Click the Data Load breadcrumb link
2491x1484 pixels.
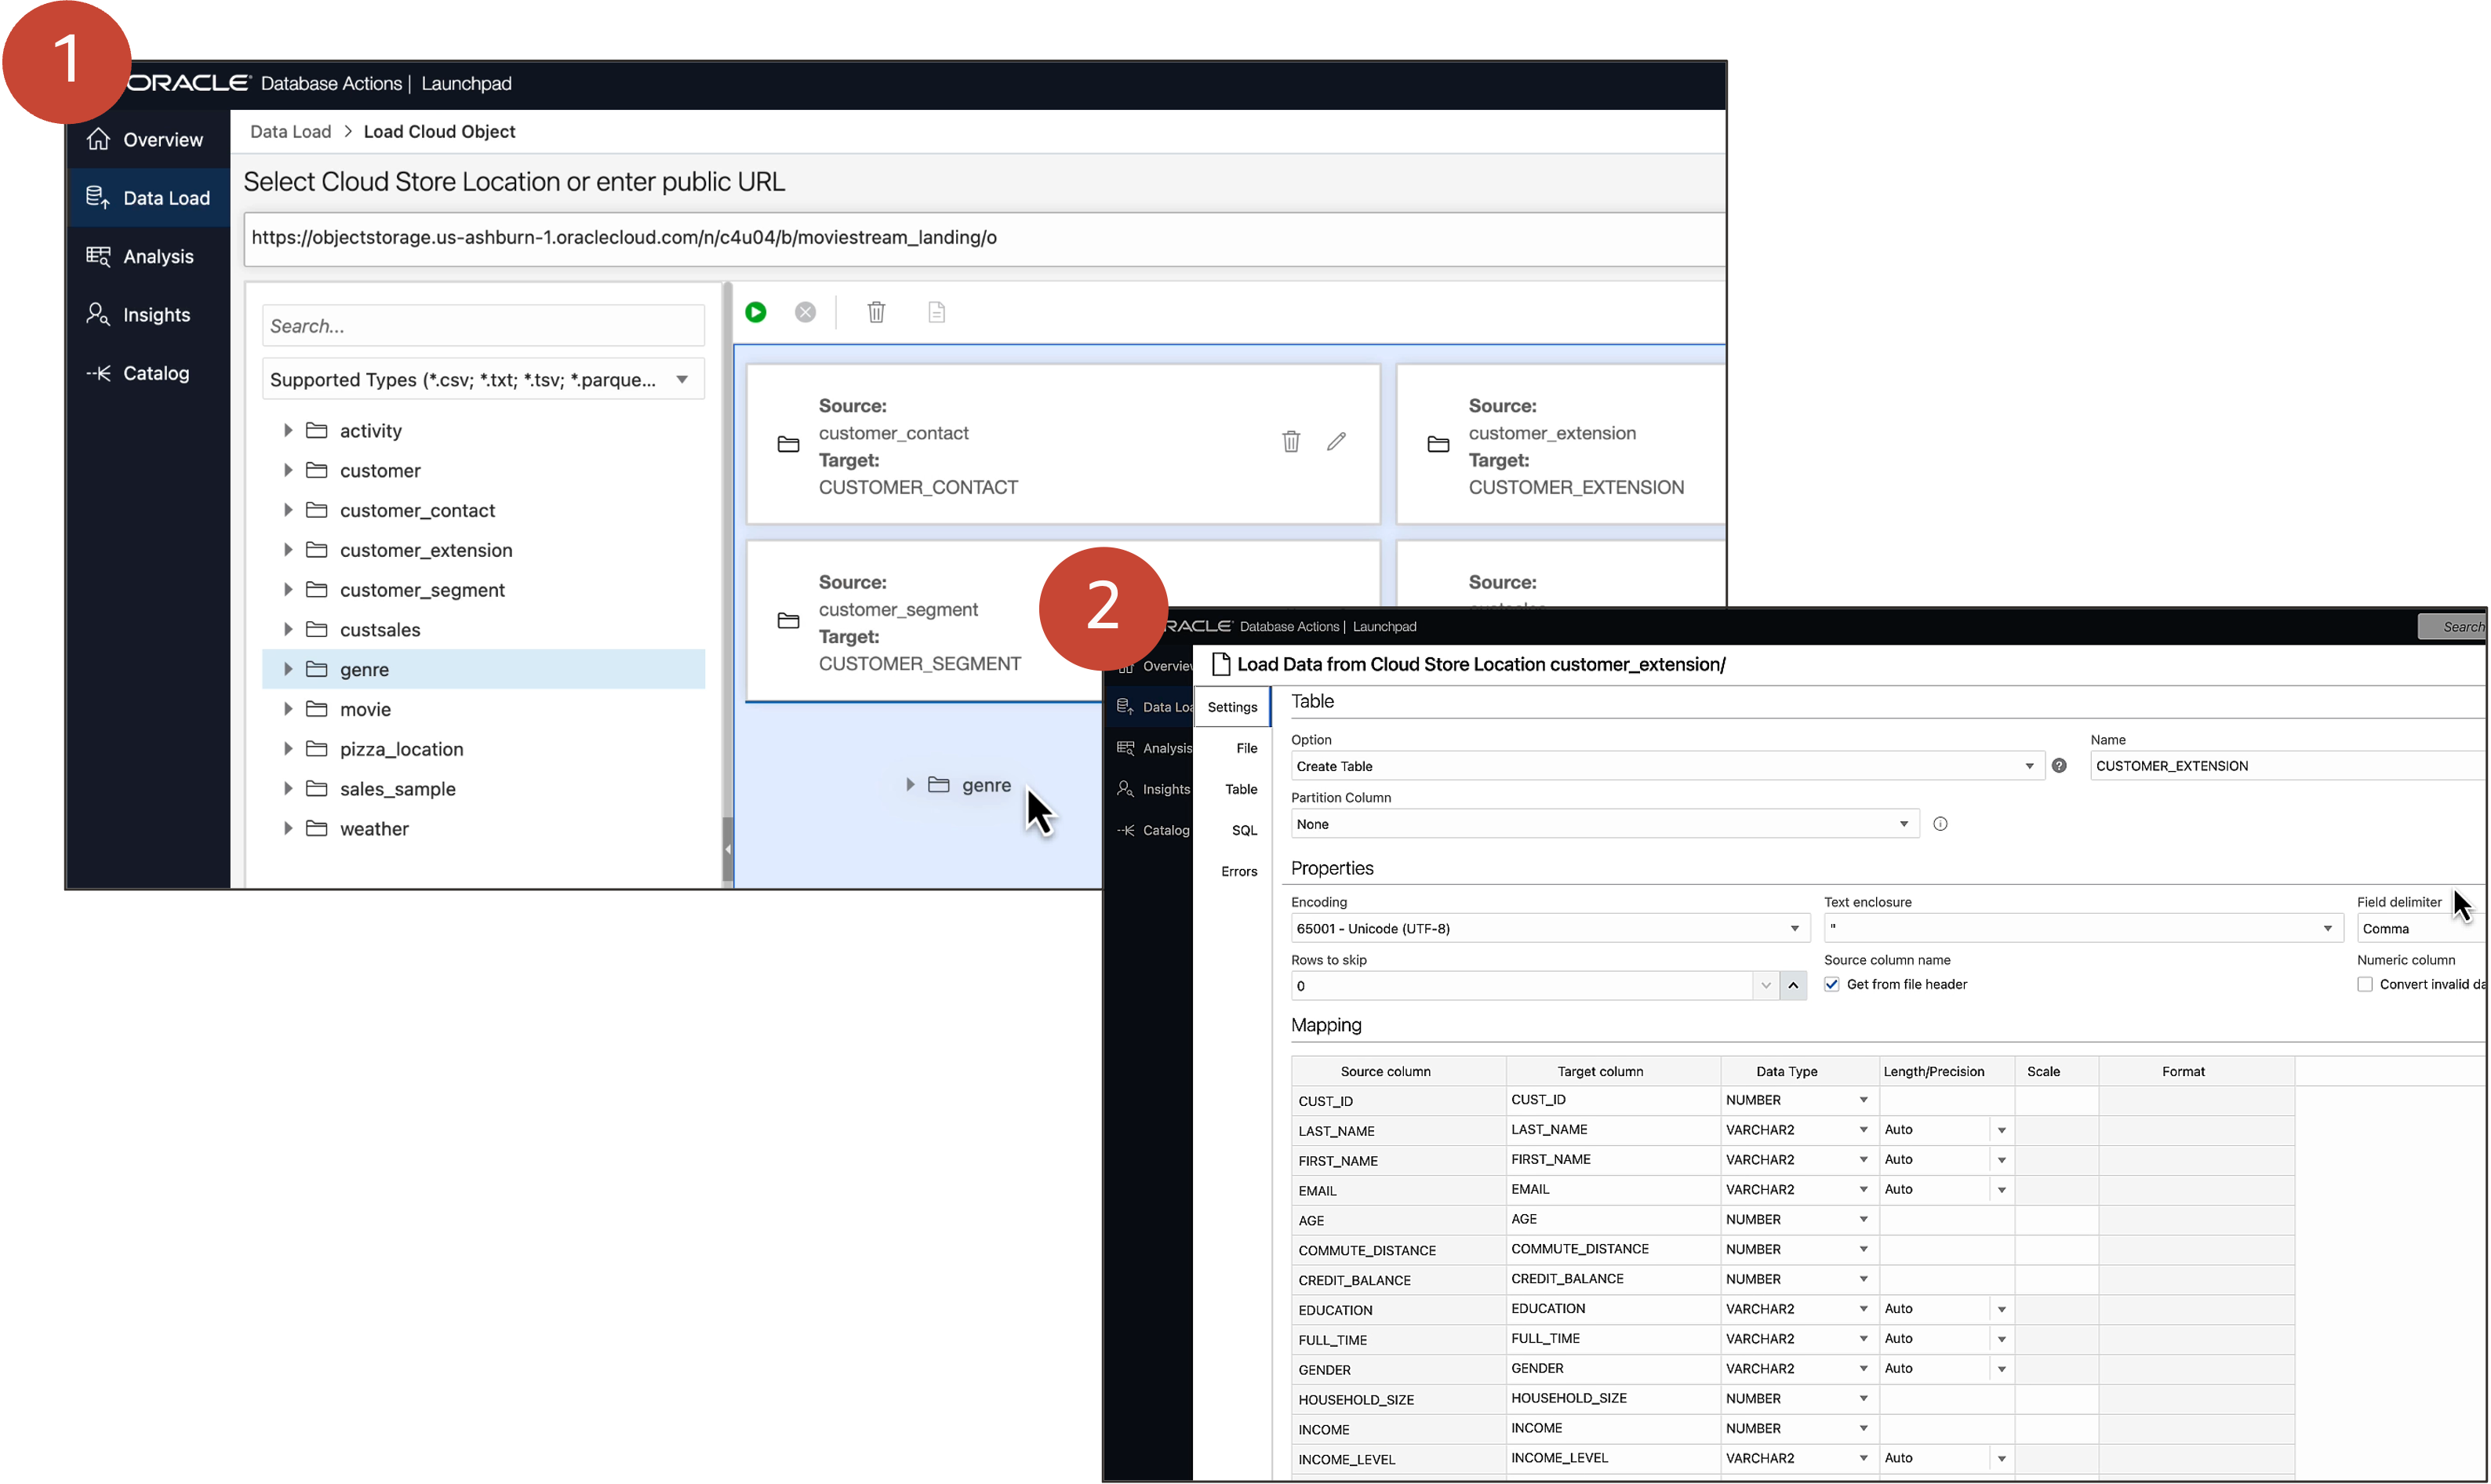290,131
